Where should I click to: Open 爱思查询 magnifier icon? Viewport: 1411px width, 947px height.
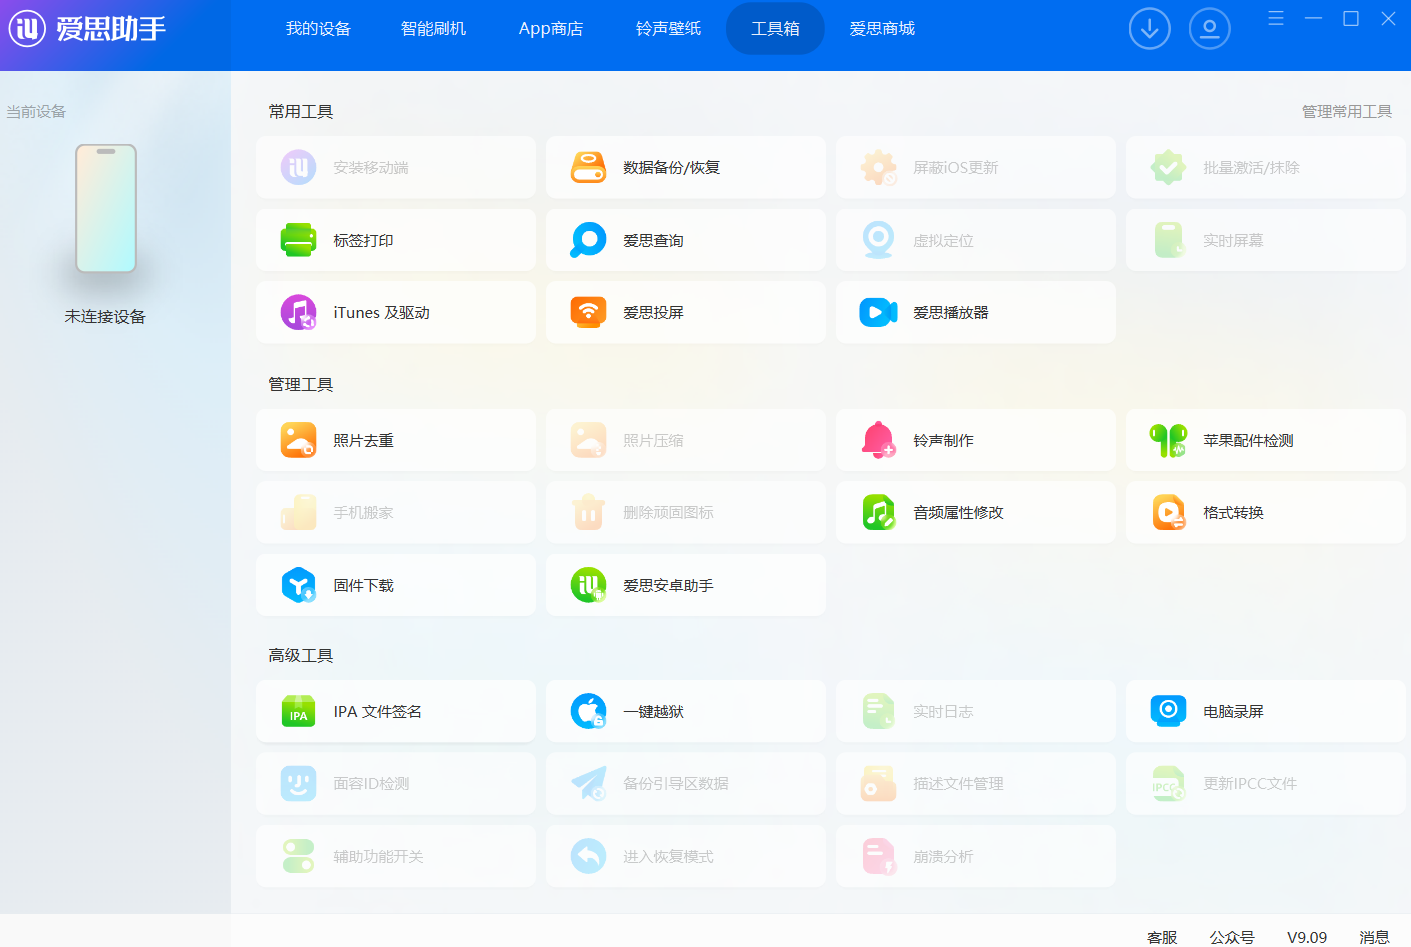[588, 240]
